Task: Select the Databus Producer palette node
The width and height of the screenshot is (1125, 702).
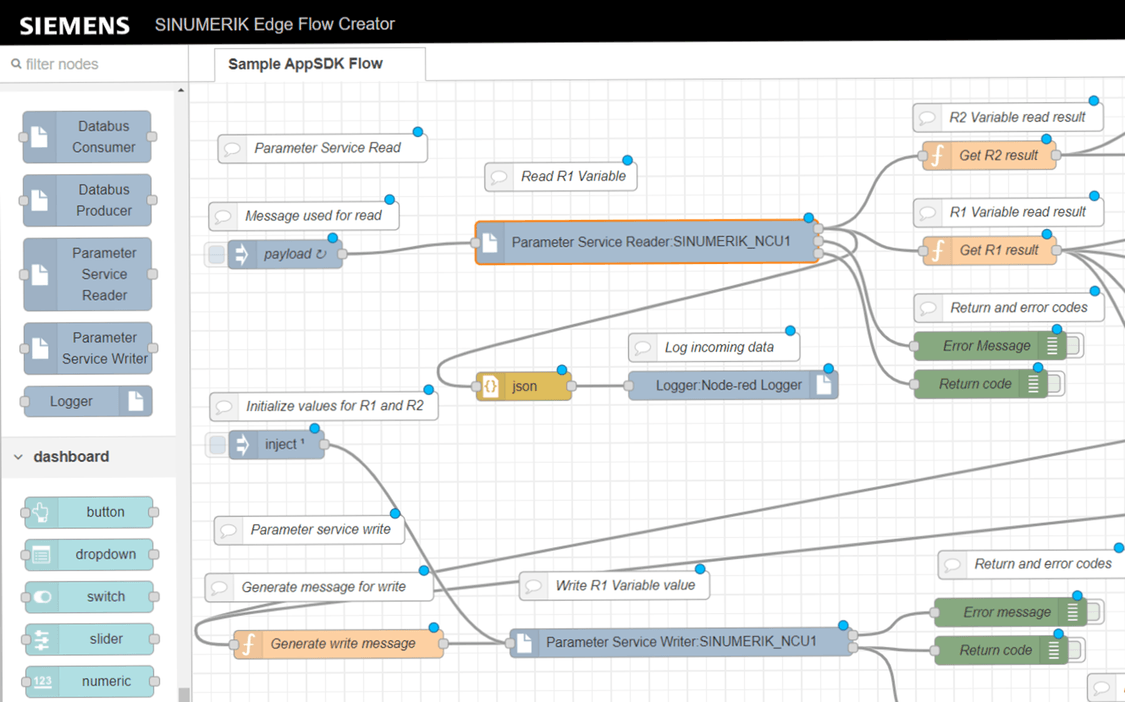Action: point(87,200)
